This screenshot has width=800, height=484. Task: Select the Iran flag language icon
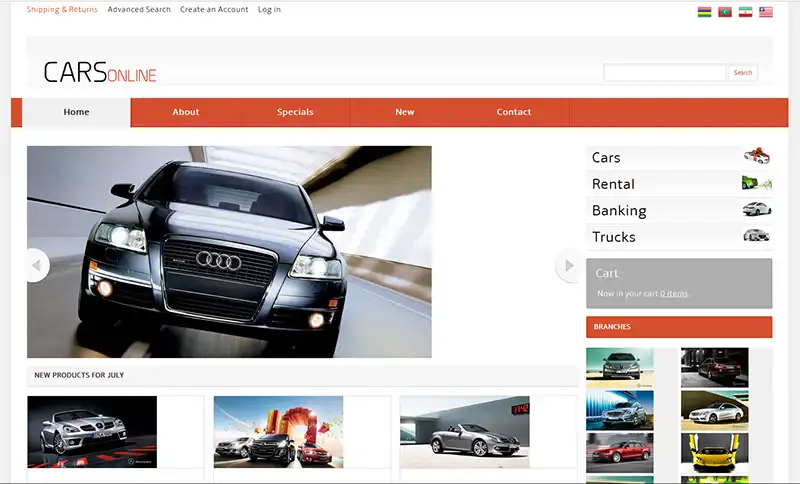pos(745,12)
